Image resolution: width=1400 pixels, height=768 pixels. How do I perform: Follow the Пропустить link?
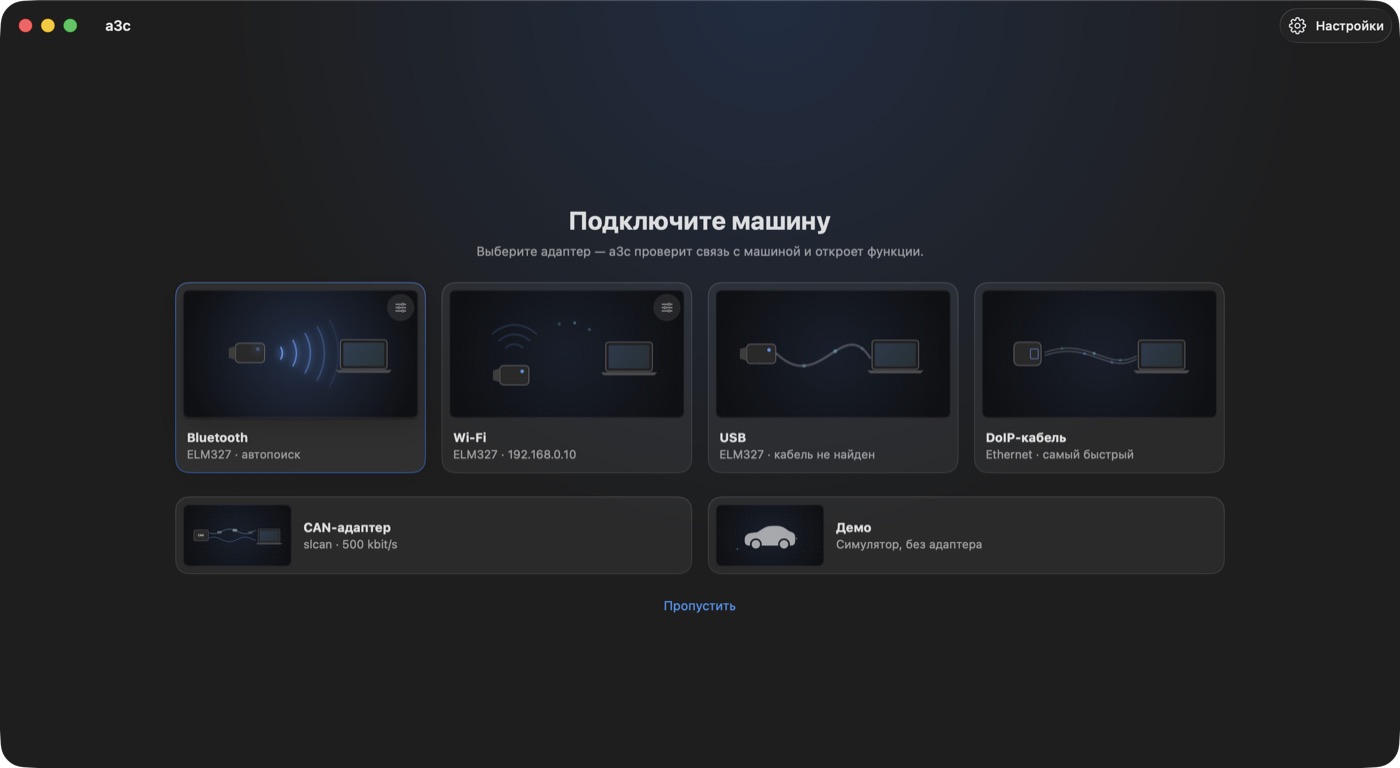tap(700, 606)
